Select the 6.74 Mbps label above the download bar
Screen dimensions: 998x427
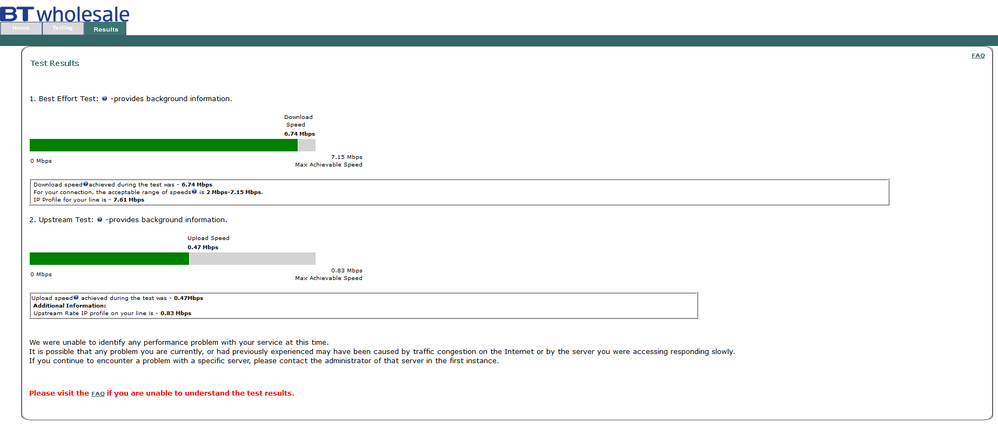point(299,134)
